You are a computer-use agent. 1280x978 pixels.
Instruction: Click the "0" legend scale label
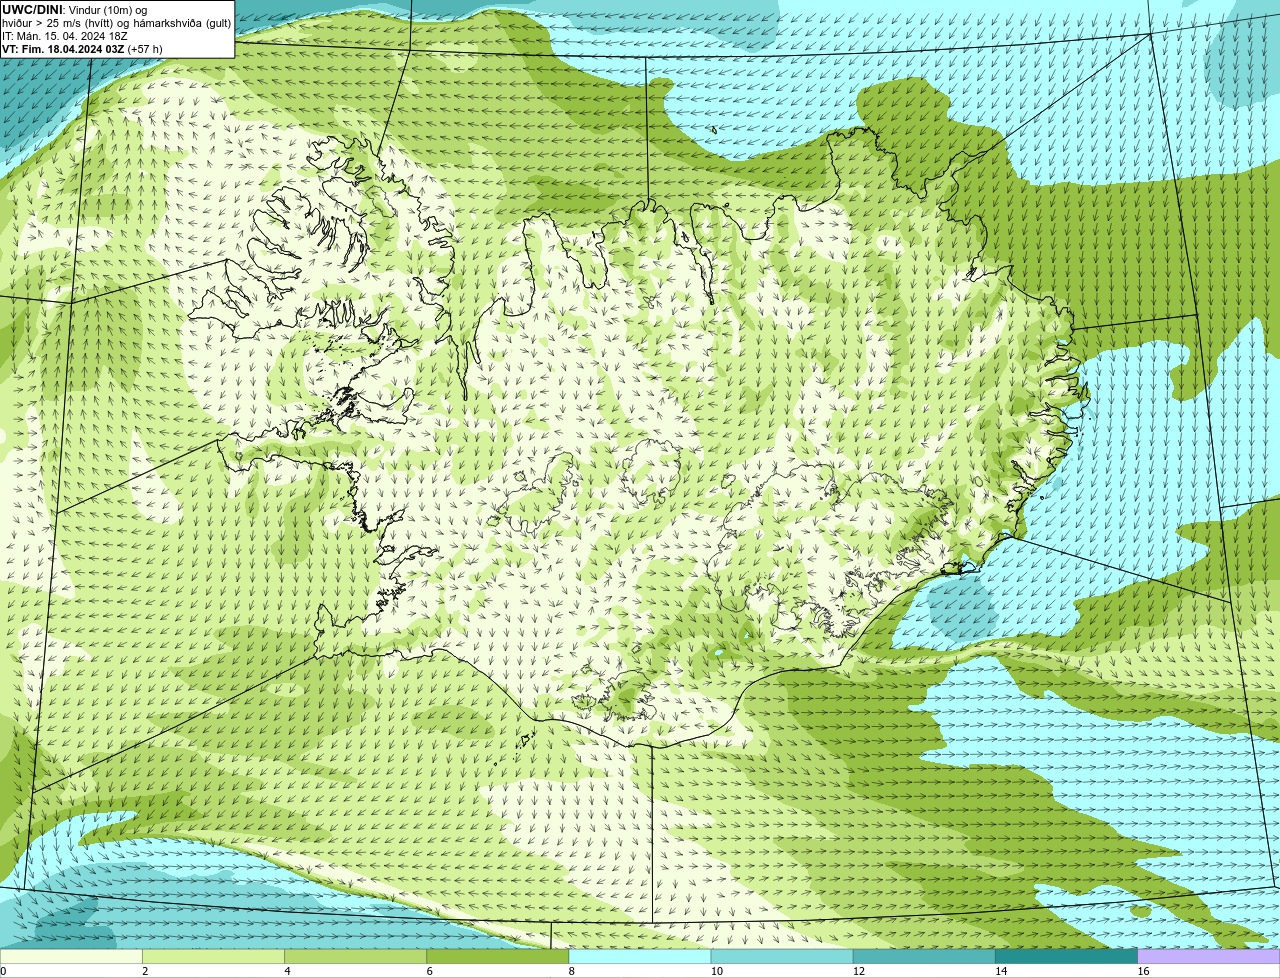[3, 971]
